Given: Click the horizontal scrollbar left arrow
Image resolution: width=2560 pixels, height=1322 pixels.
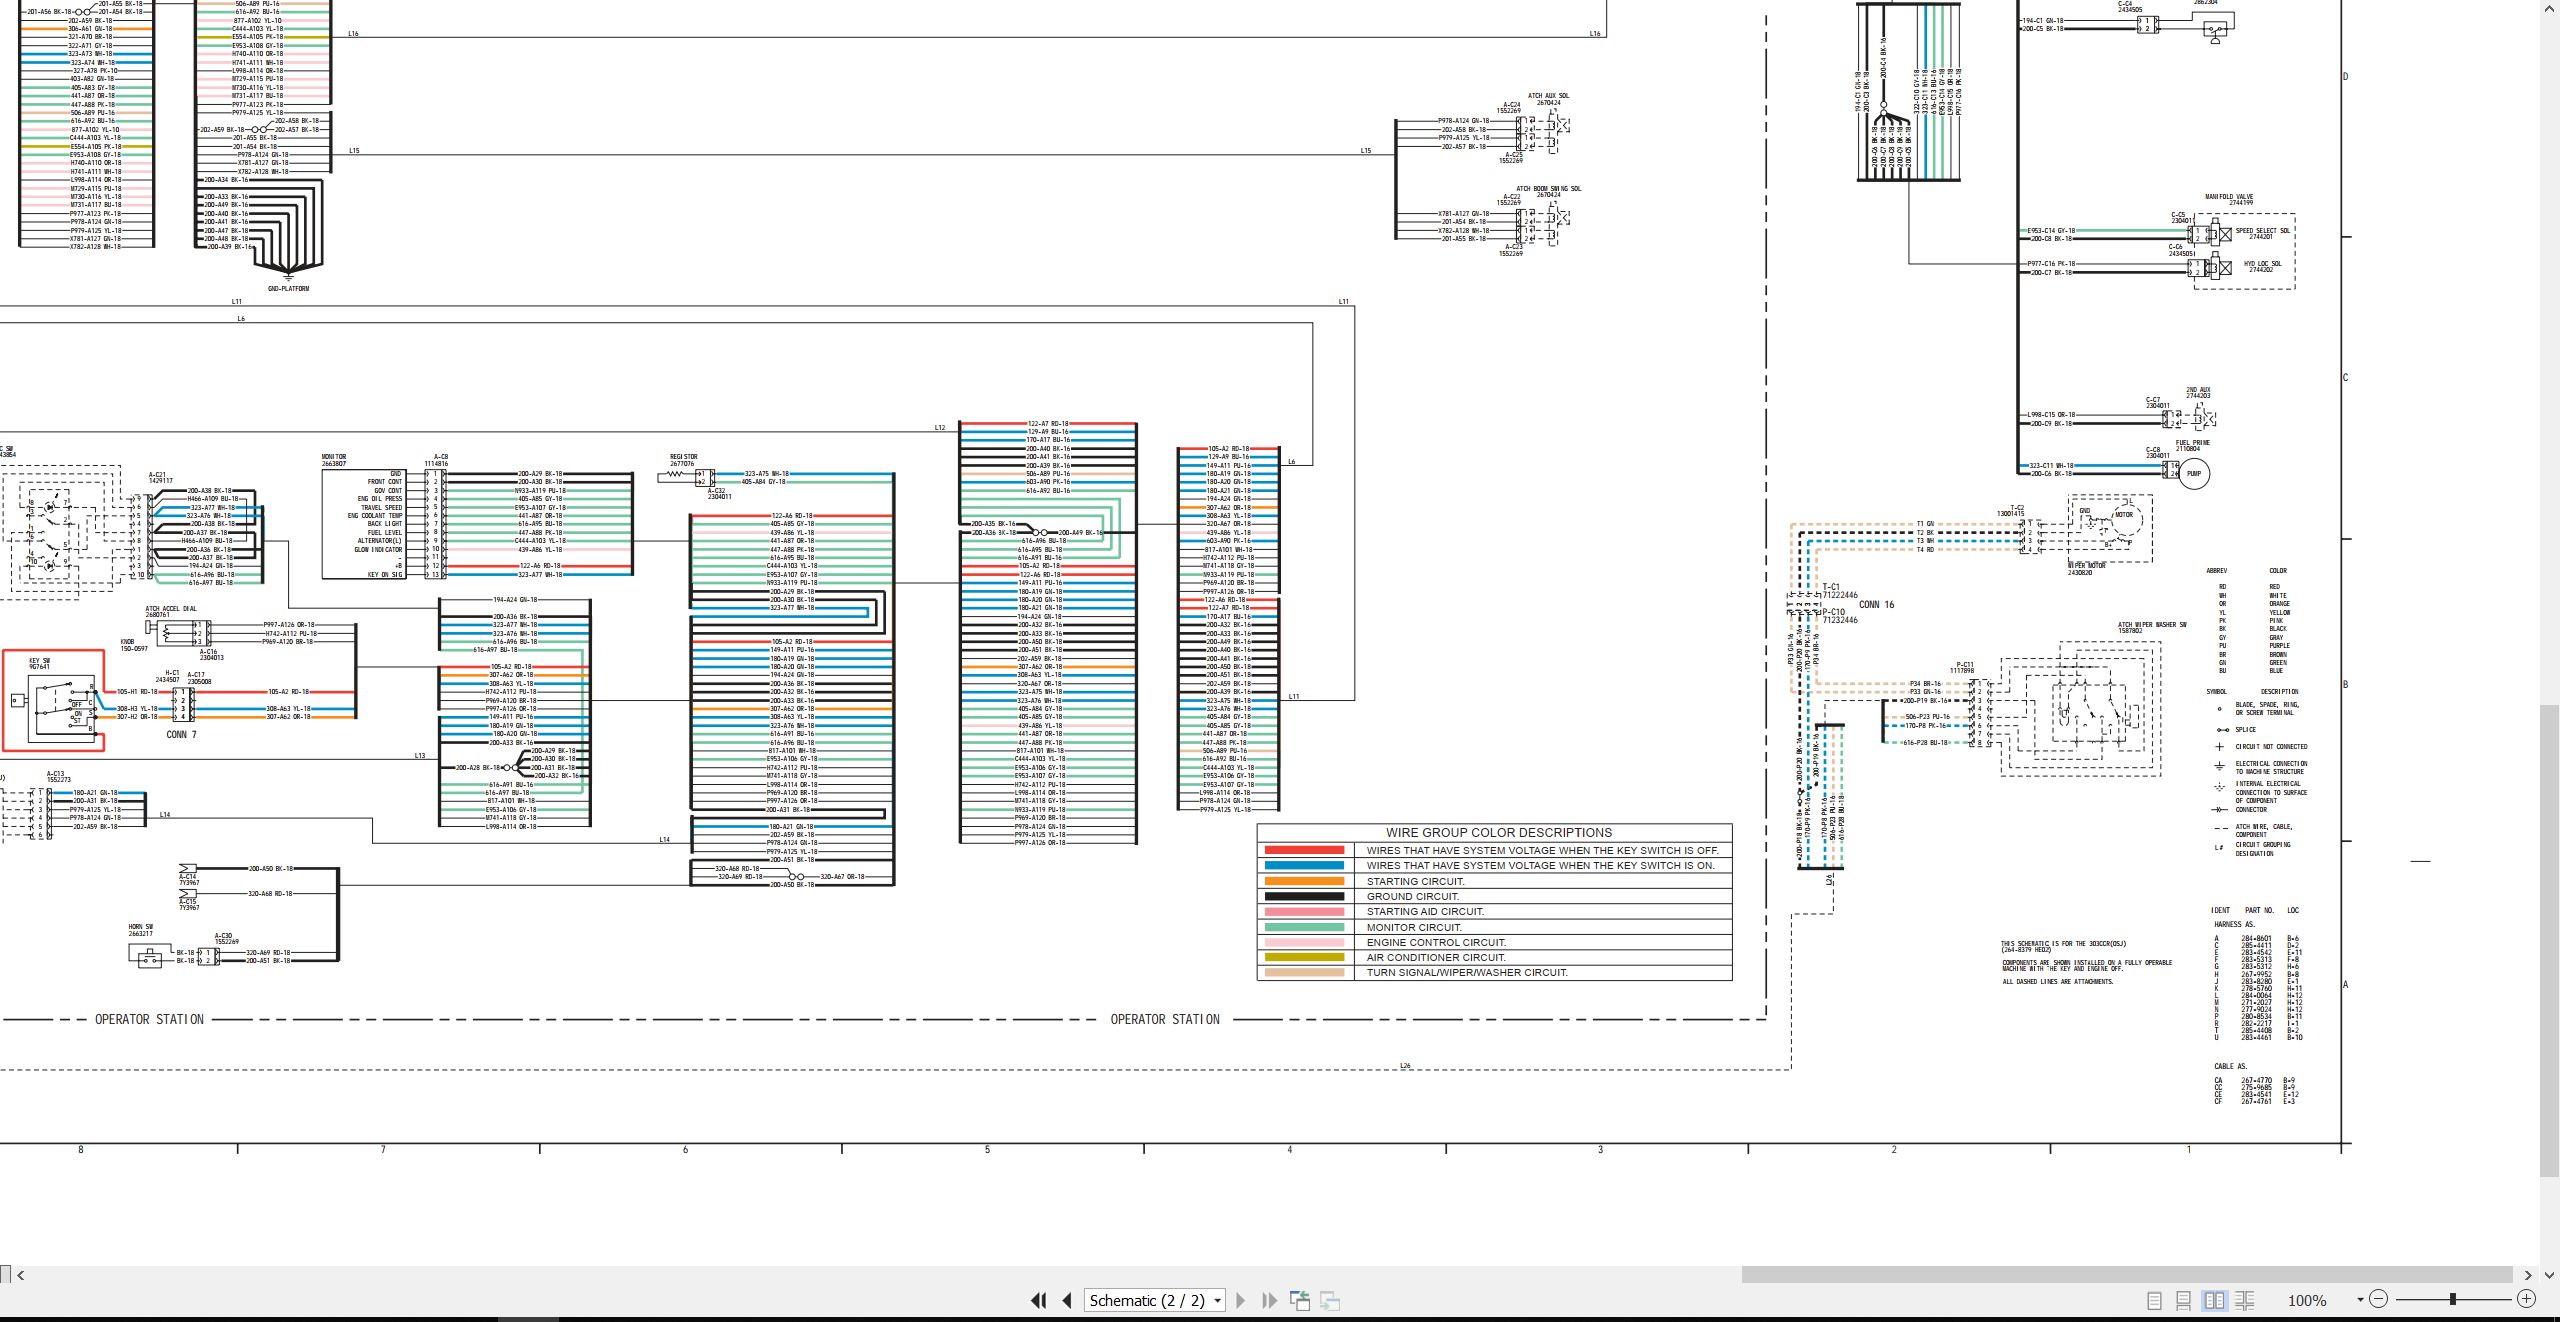Looking at the screenshot, I should 21,1275.
